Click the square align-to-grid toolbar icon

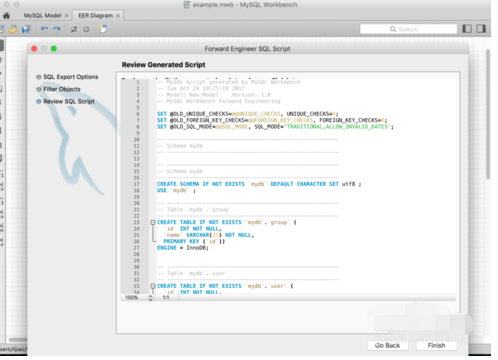tap(86, 29)
